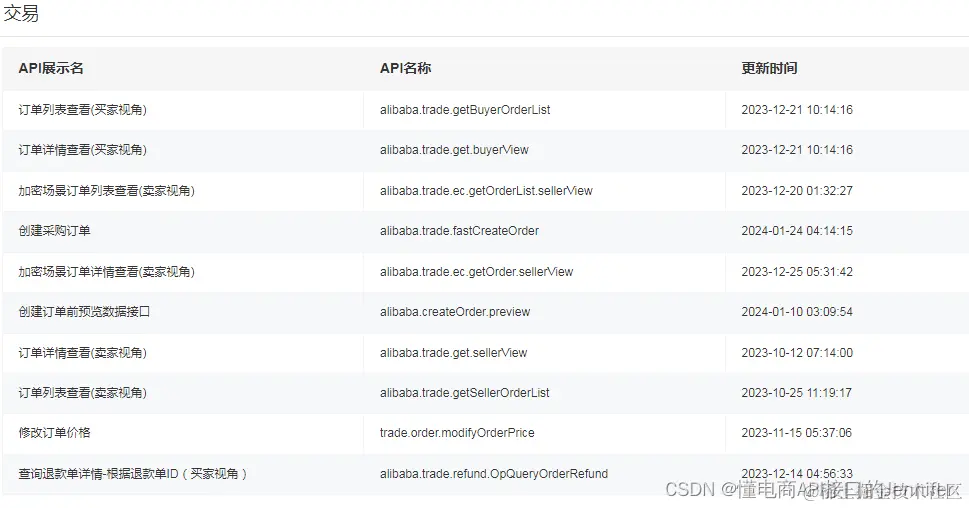Select the 订单列表查看(买家视角) row label
Screen dimensions: 969x508
pyautogui.click(x=83, y=110)
